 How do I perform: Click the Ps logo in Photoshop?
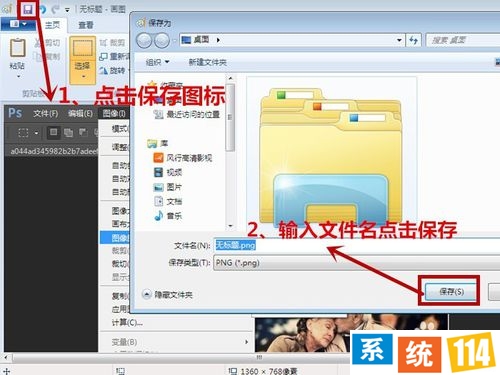coord(15,113)
